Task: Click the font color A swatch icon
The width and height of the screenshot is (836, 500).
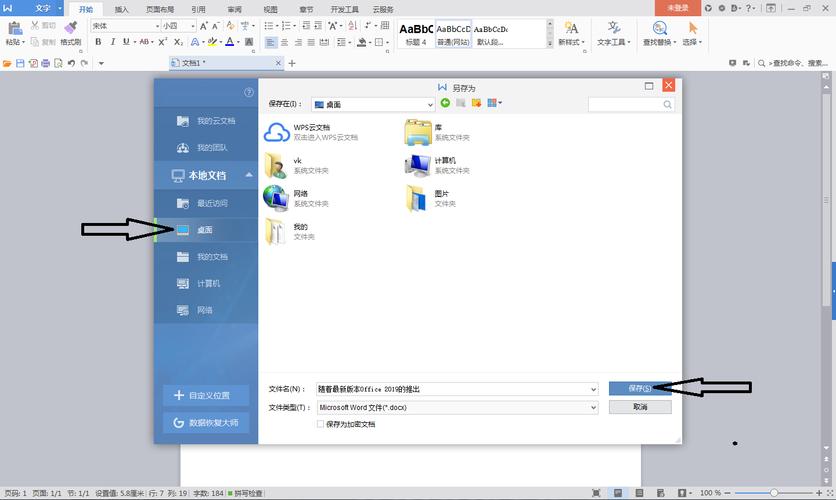Action: 229,42
